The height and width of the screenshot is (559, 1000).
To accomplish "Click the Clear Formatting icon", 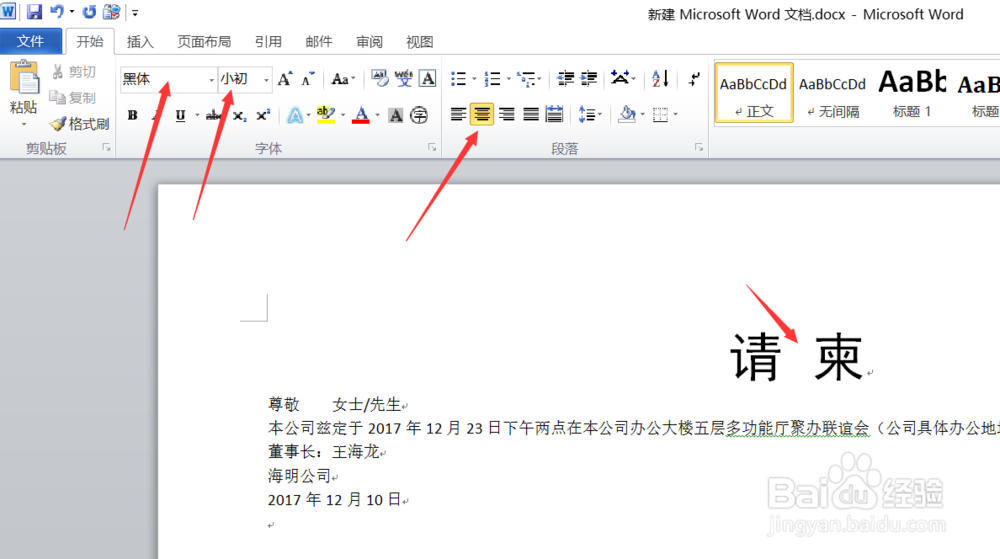I will [379, 78].
